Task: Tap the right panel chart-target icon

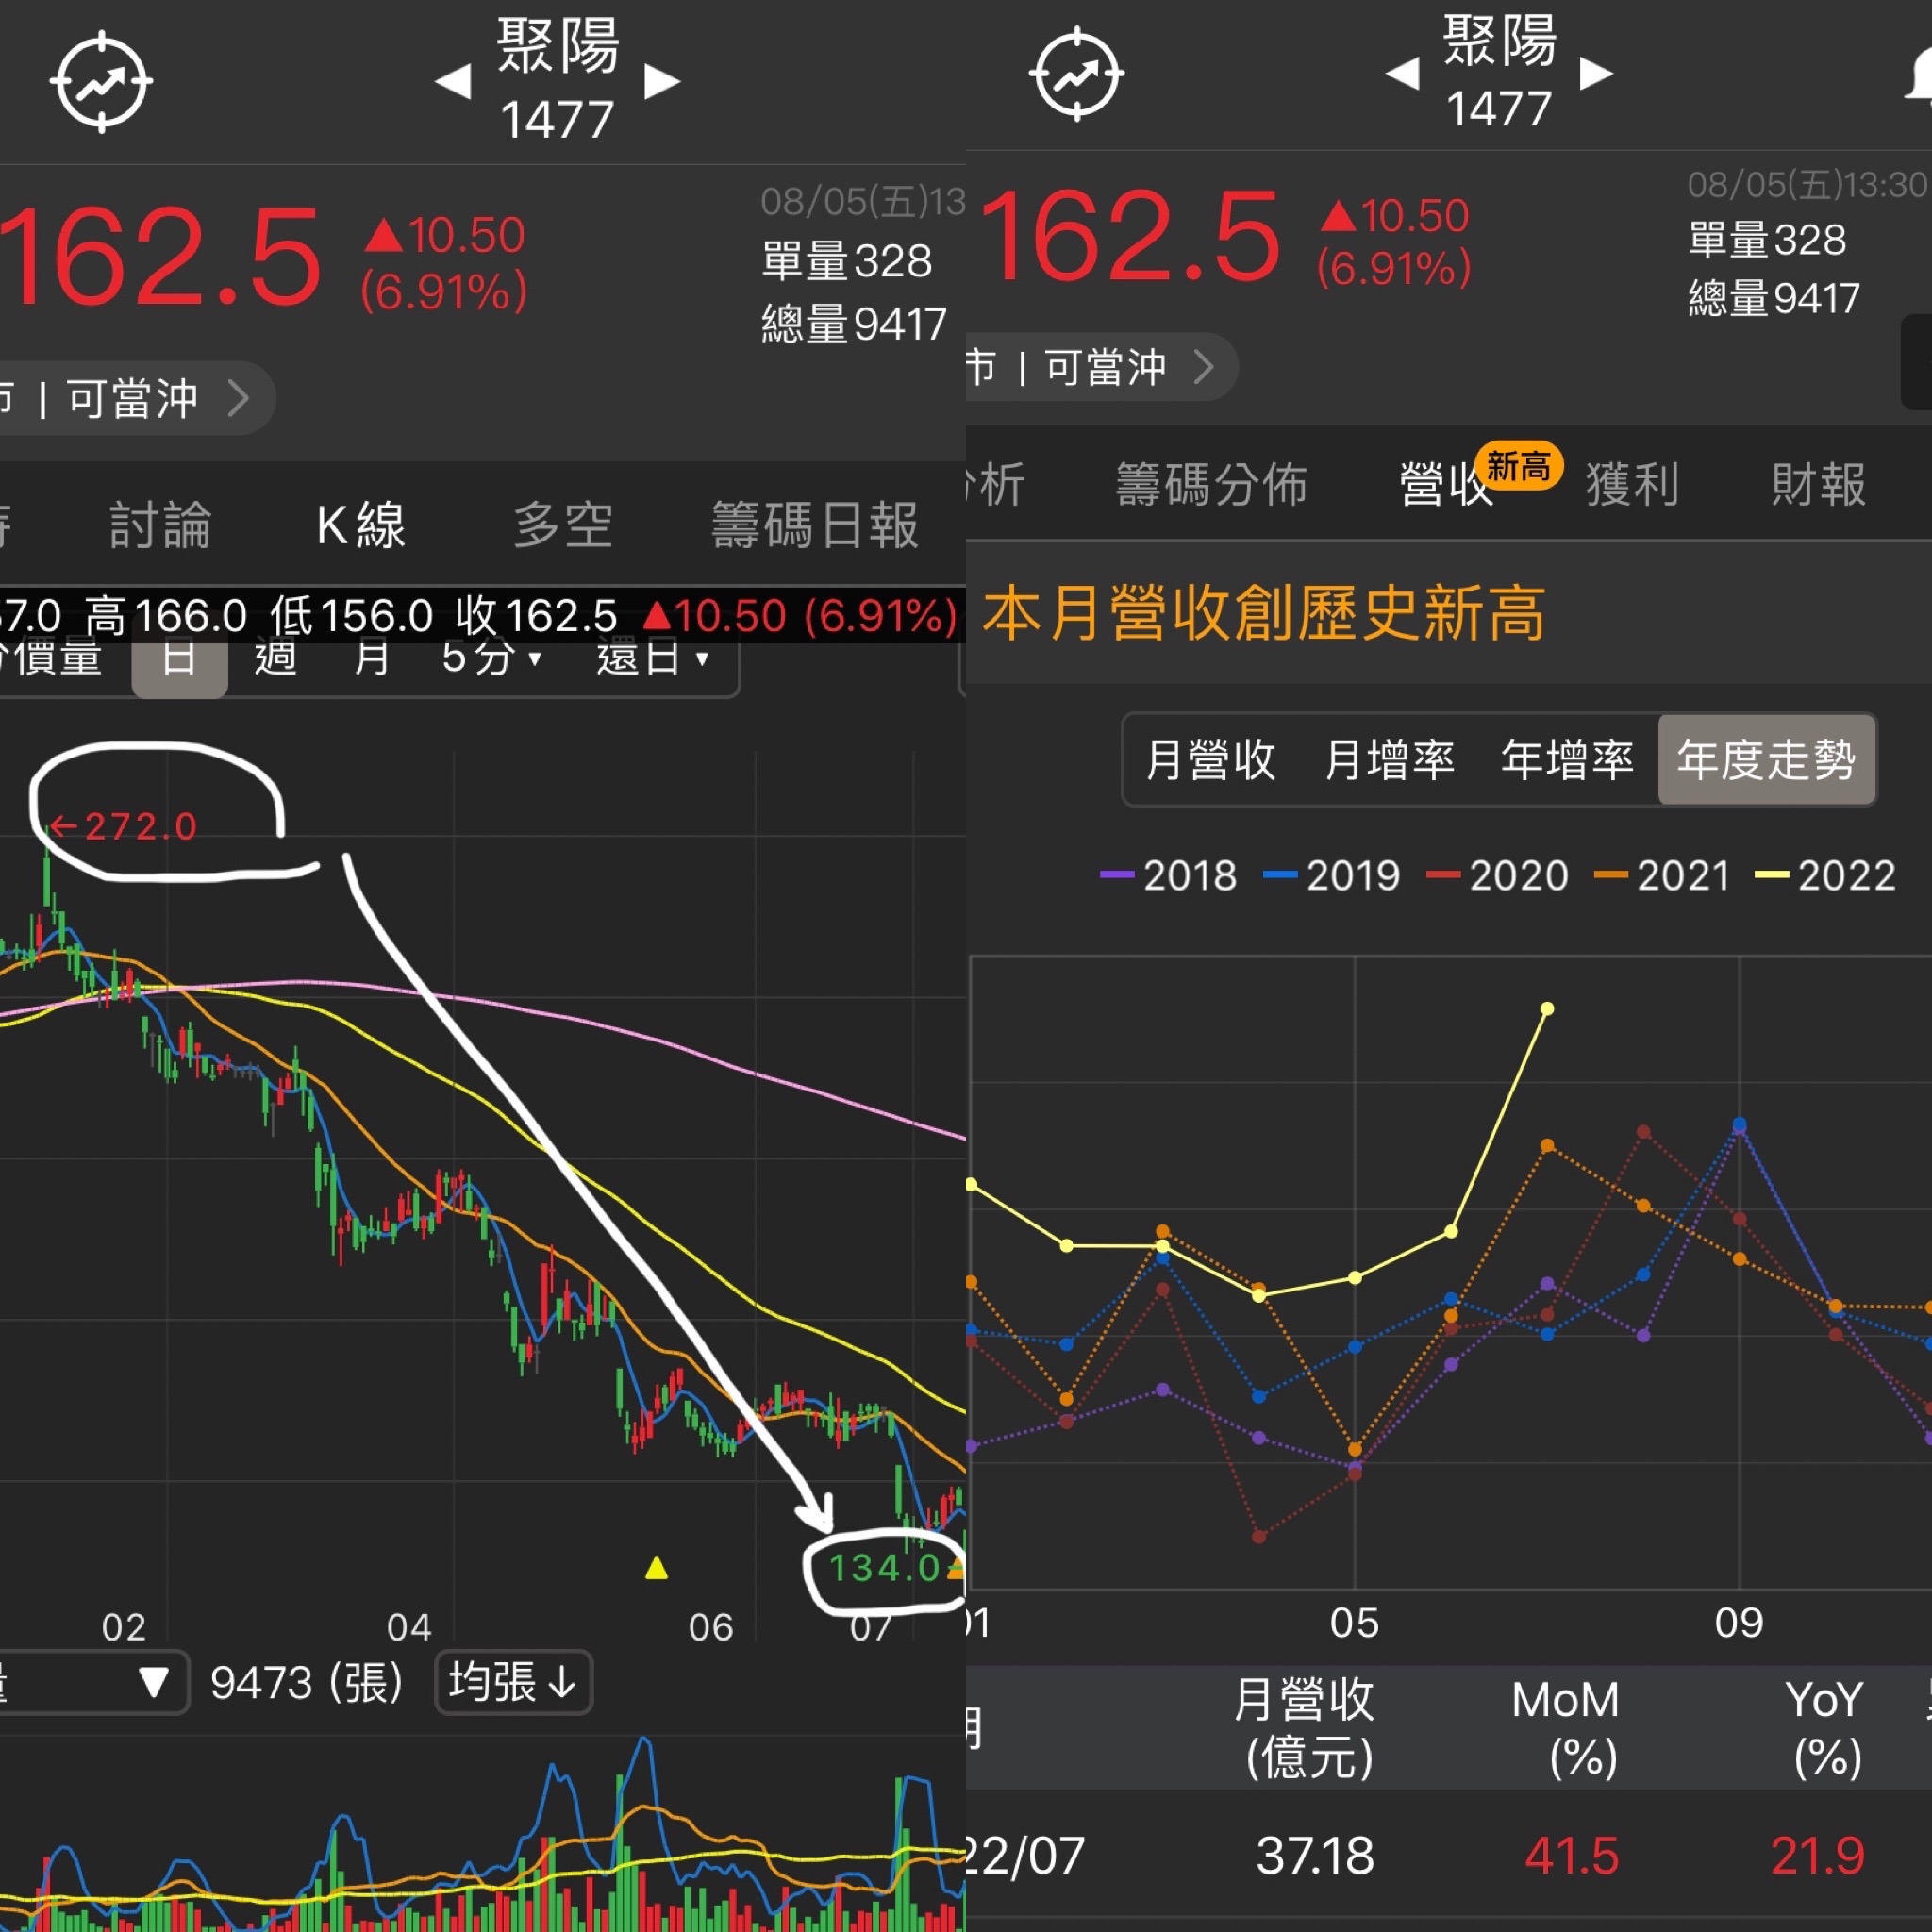Action: pos(1076,74)
